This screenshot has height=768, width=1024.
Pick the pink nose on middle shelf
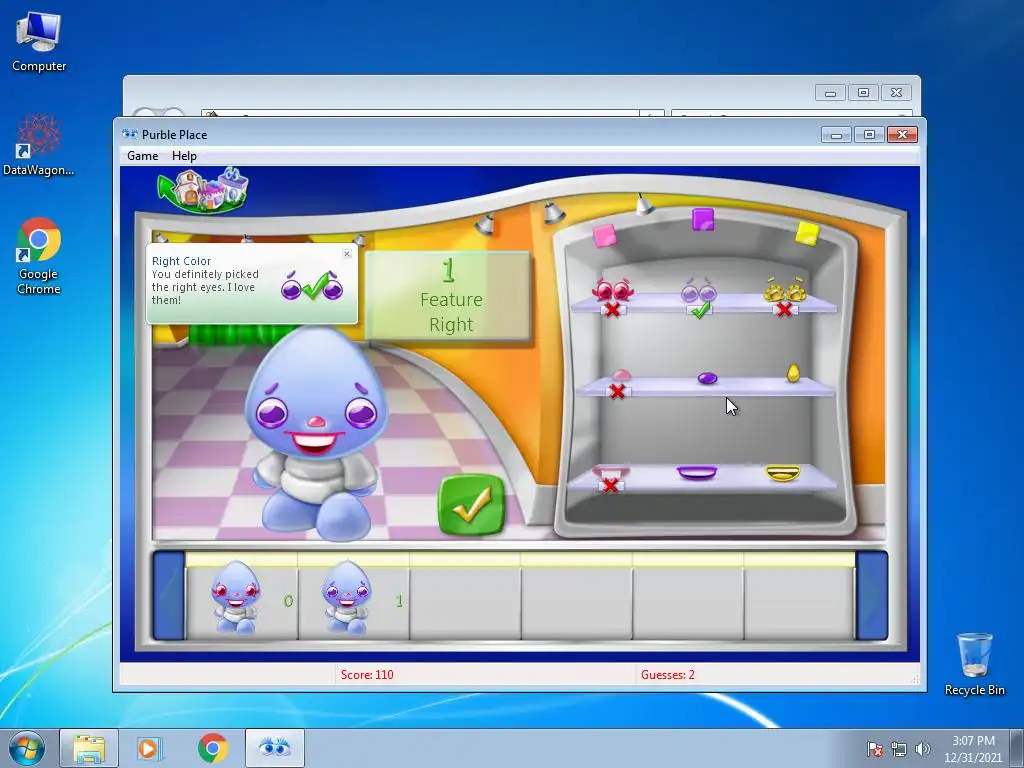[620, 377]
